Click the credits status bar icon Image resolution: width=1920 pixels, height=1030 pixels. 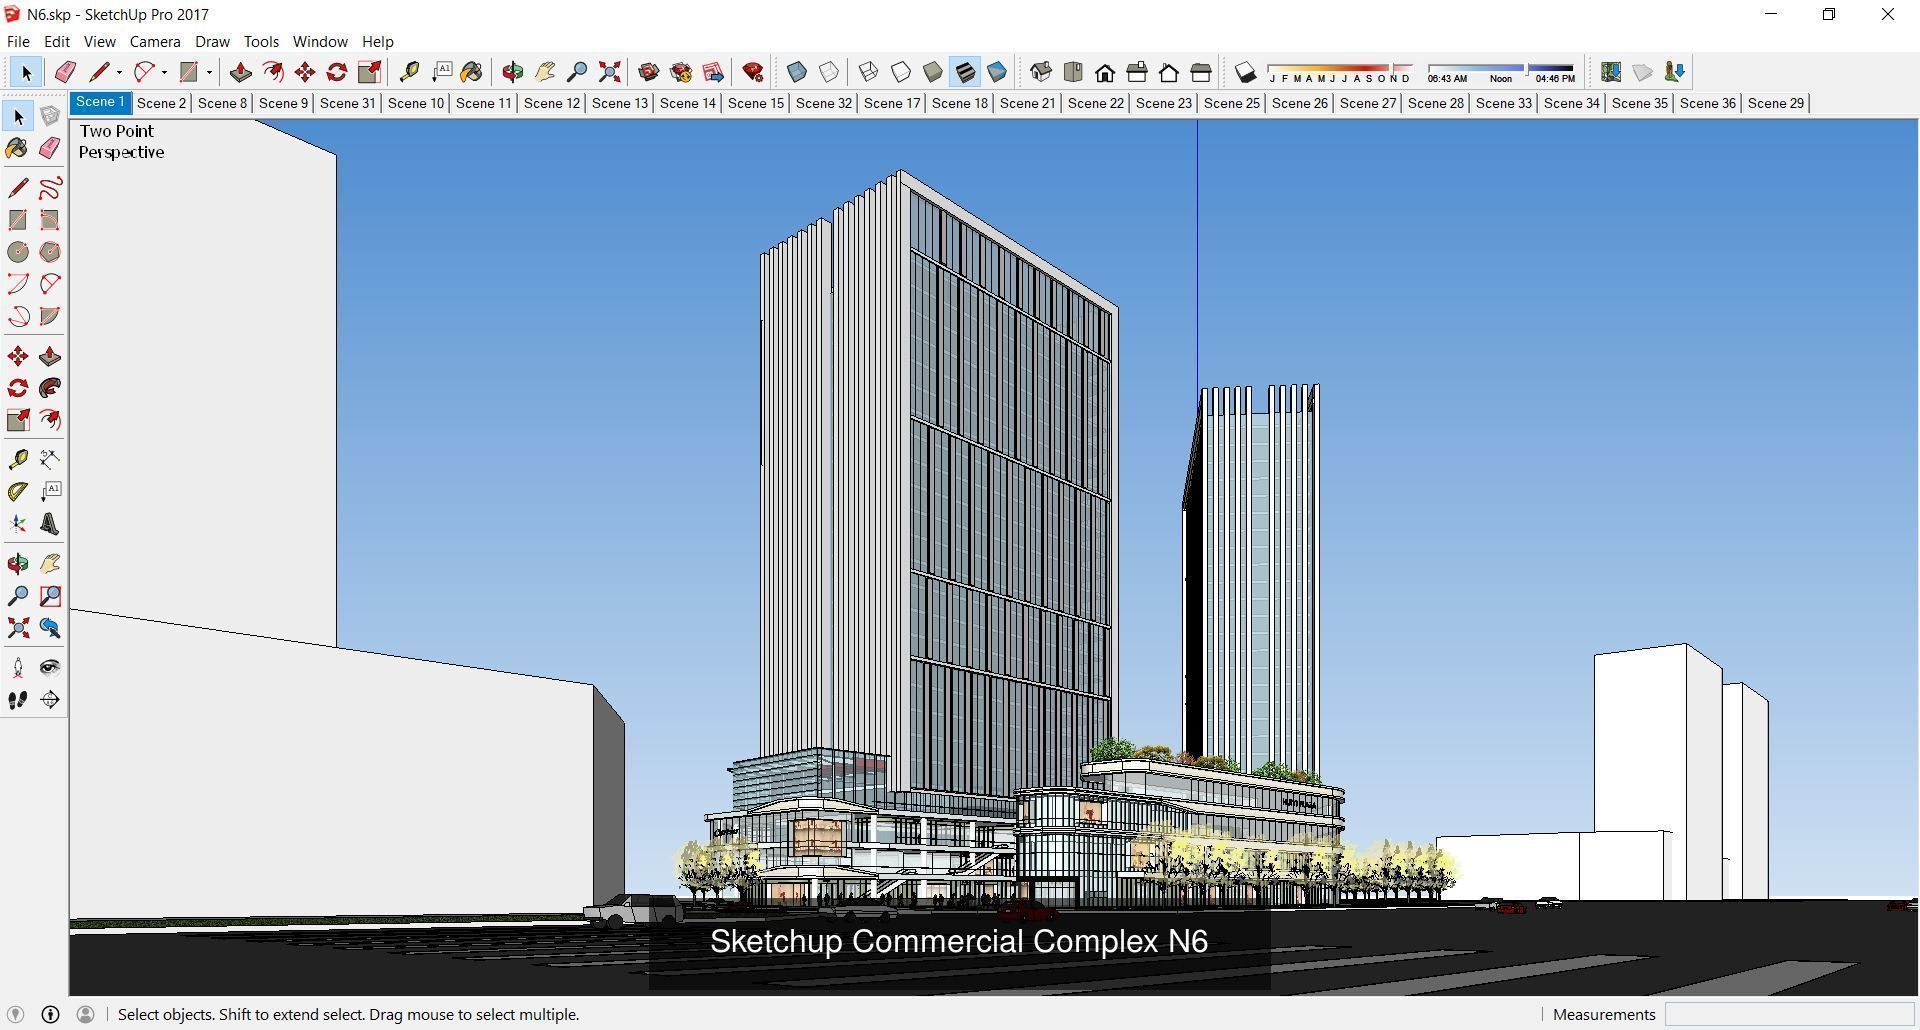51,1015
